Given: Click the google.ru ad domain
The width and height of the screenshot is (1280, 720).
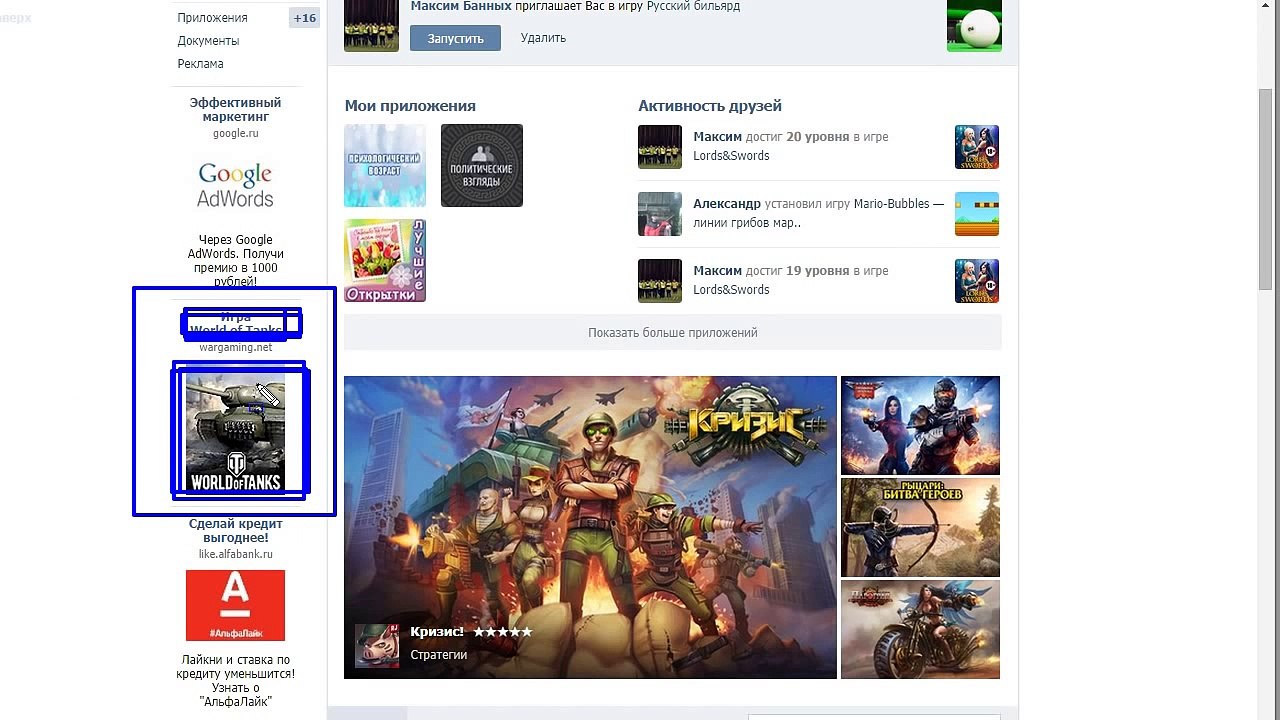Looking at the screenshot, I should pyautogui.click(x=235, y=133).
